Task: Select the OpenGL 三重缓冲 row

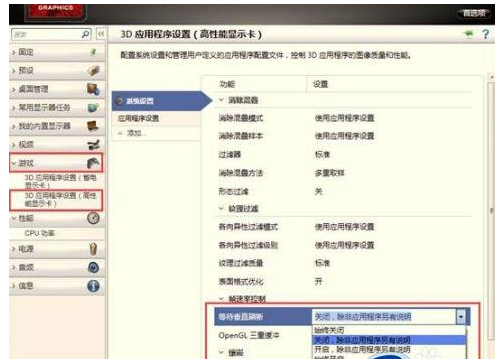Action: [x=249, y=335]
